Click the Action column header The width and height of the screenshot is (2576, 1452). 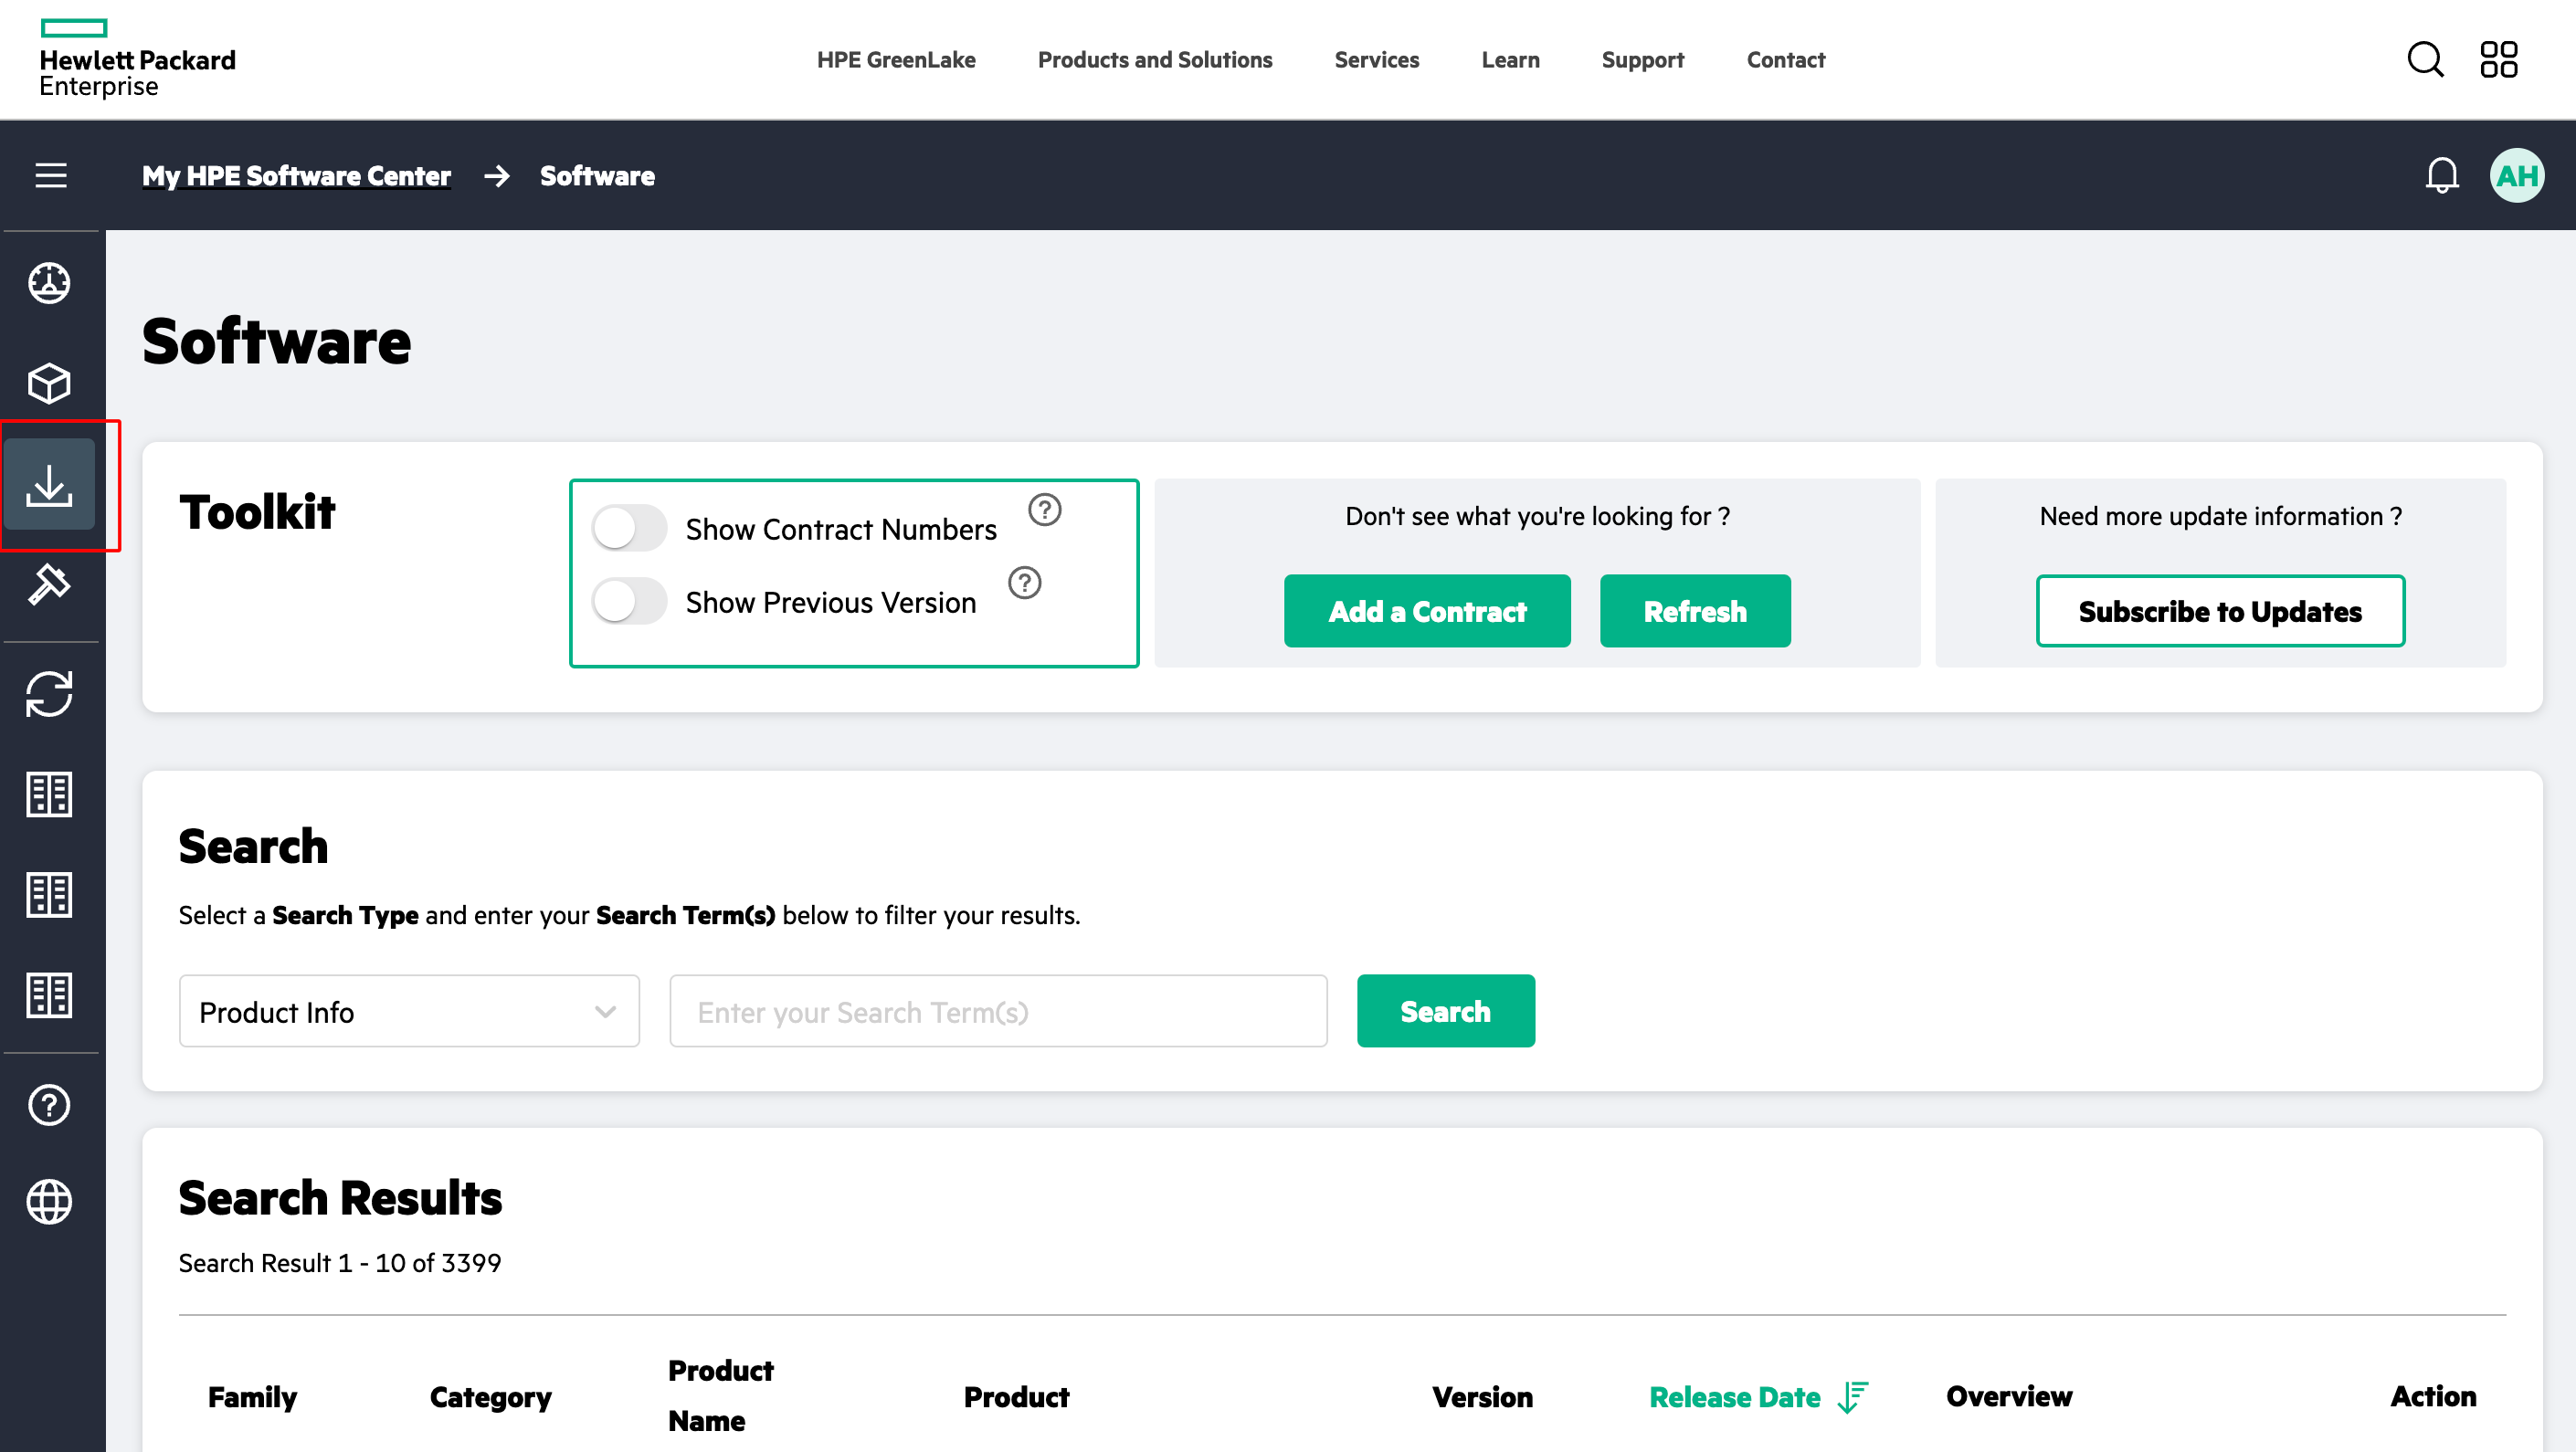2433,1397
